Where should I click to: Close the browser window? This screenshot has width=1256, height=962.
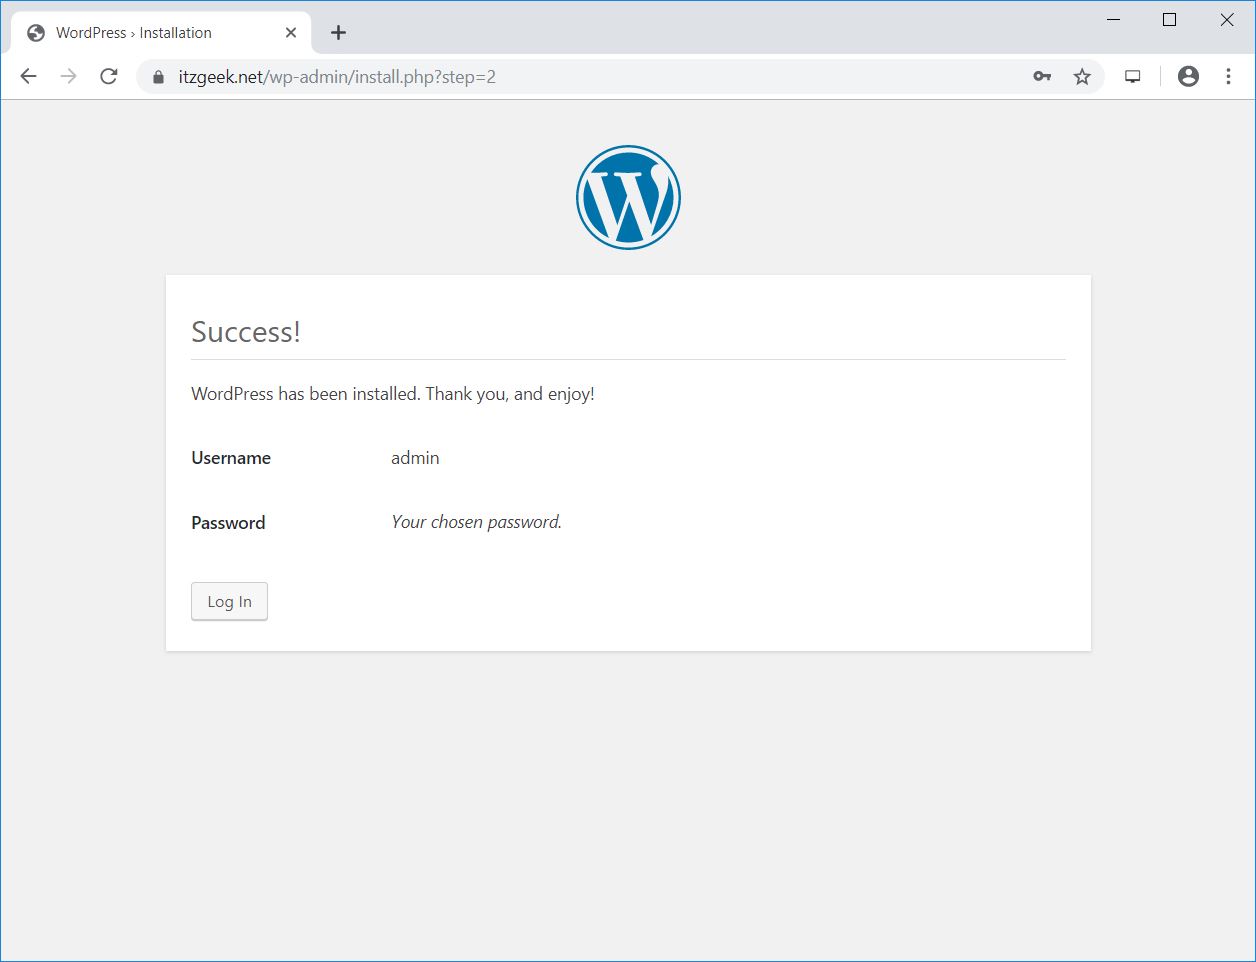point(1226,20)
